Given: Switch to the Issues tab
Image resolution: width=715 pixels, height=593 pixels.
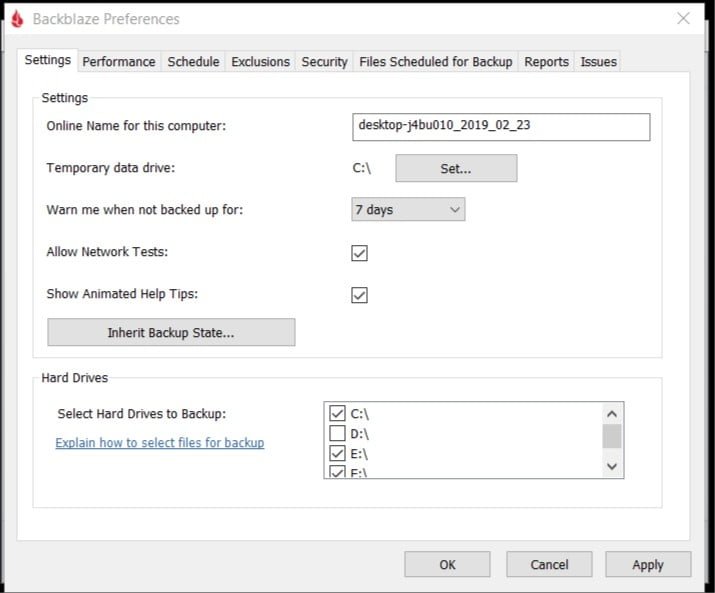Looking at the screenshot, I should coord(598,62).
